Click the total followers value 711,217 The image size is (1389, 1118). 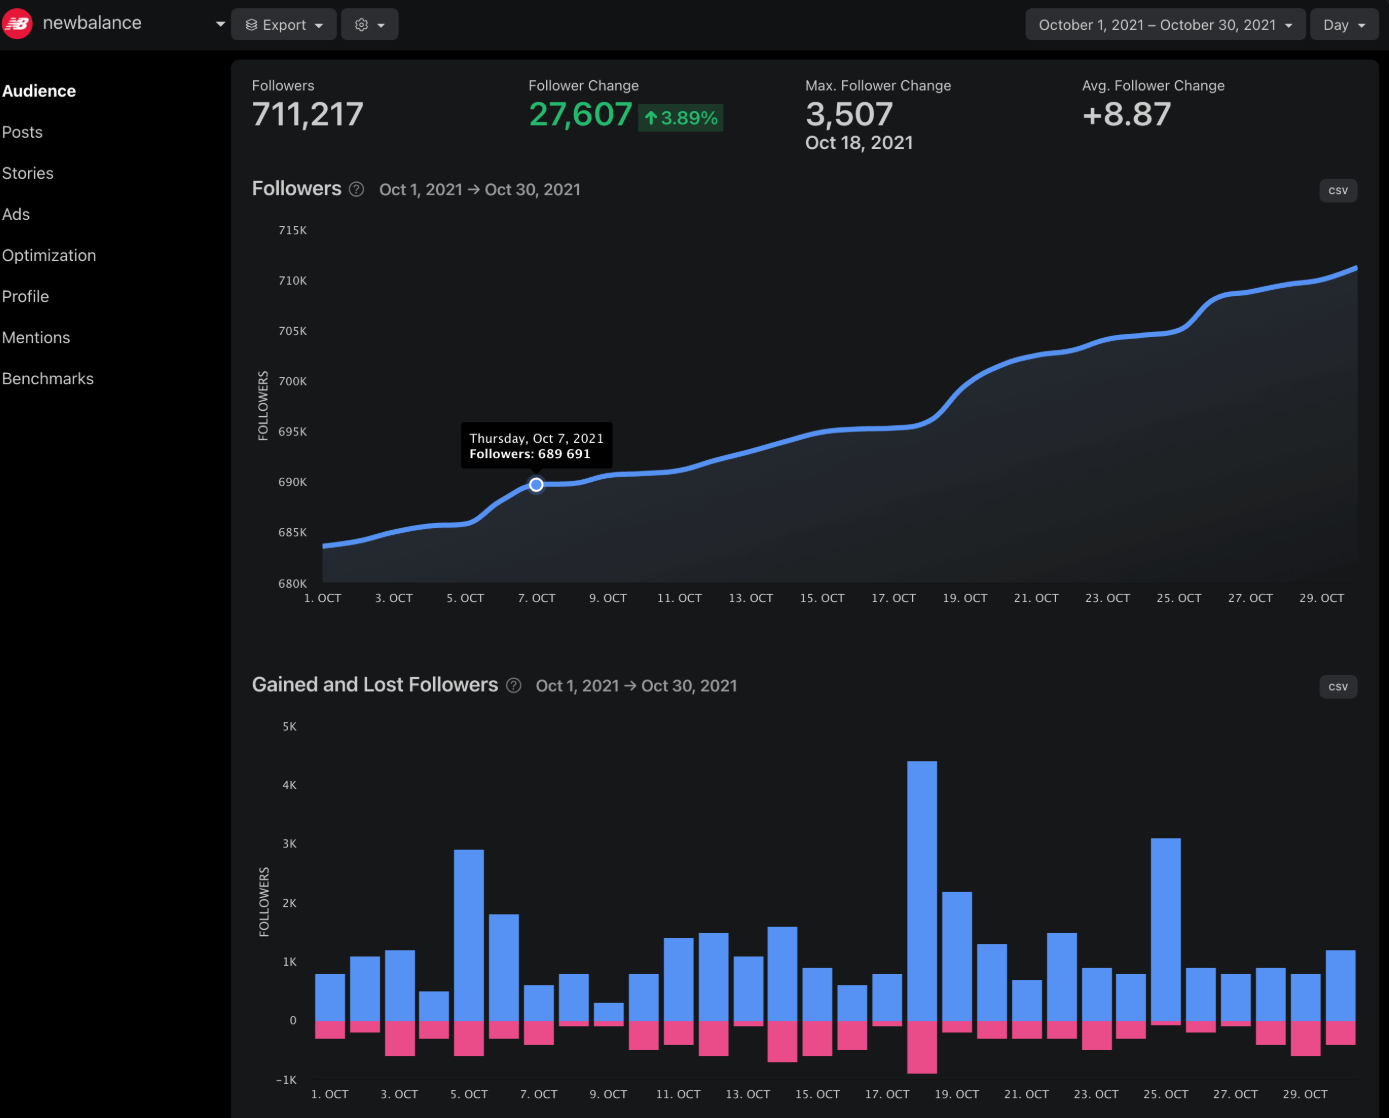(x=308, y=114)
